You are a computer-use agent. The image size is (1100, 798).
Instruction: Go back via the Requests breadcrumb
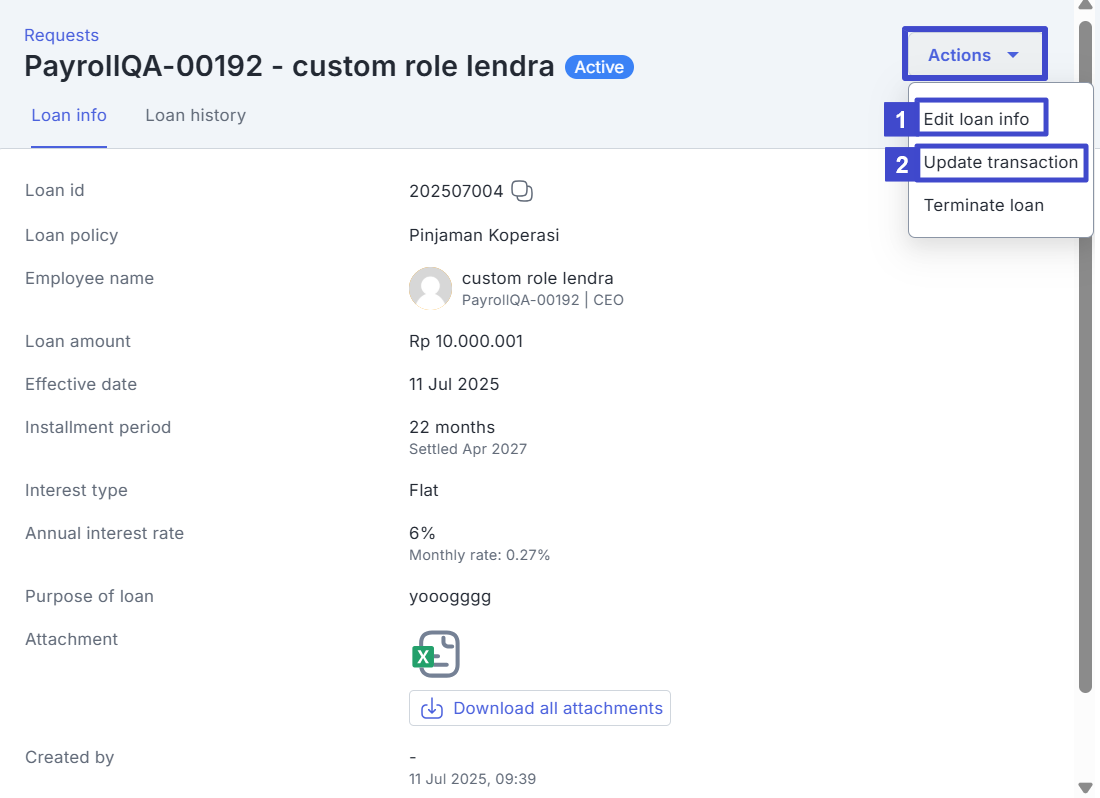(61, 35)
